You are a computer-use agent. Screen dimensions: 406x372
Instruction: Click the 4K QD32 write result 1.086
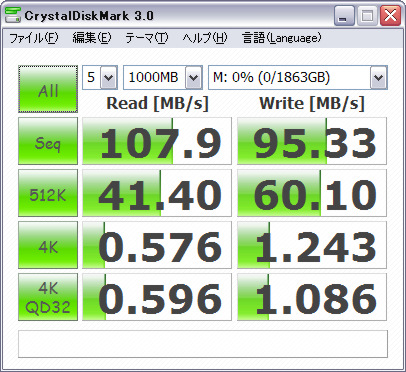click(x=312, y=297)
